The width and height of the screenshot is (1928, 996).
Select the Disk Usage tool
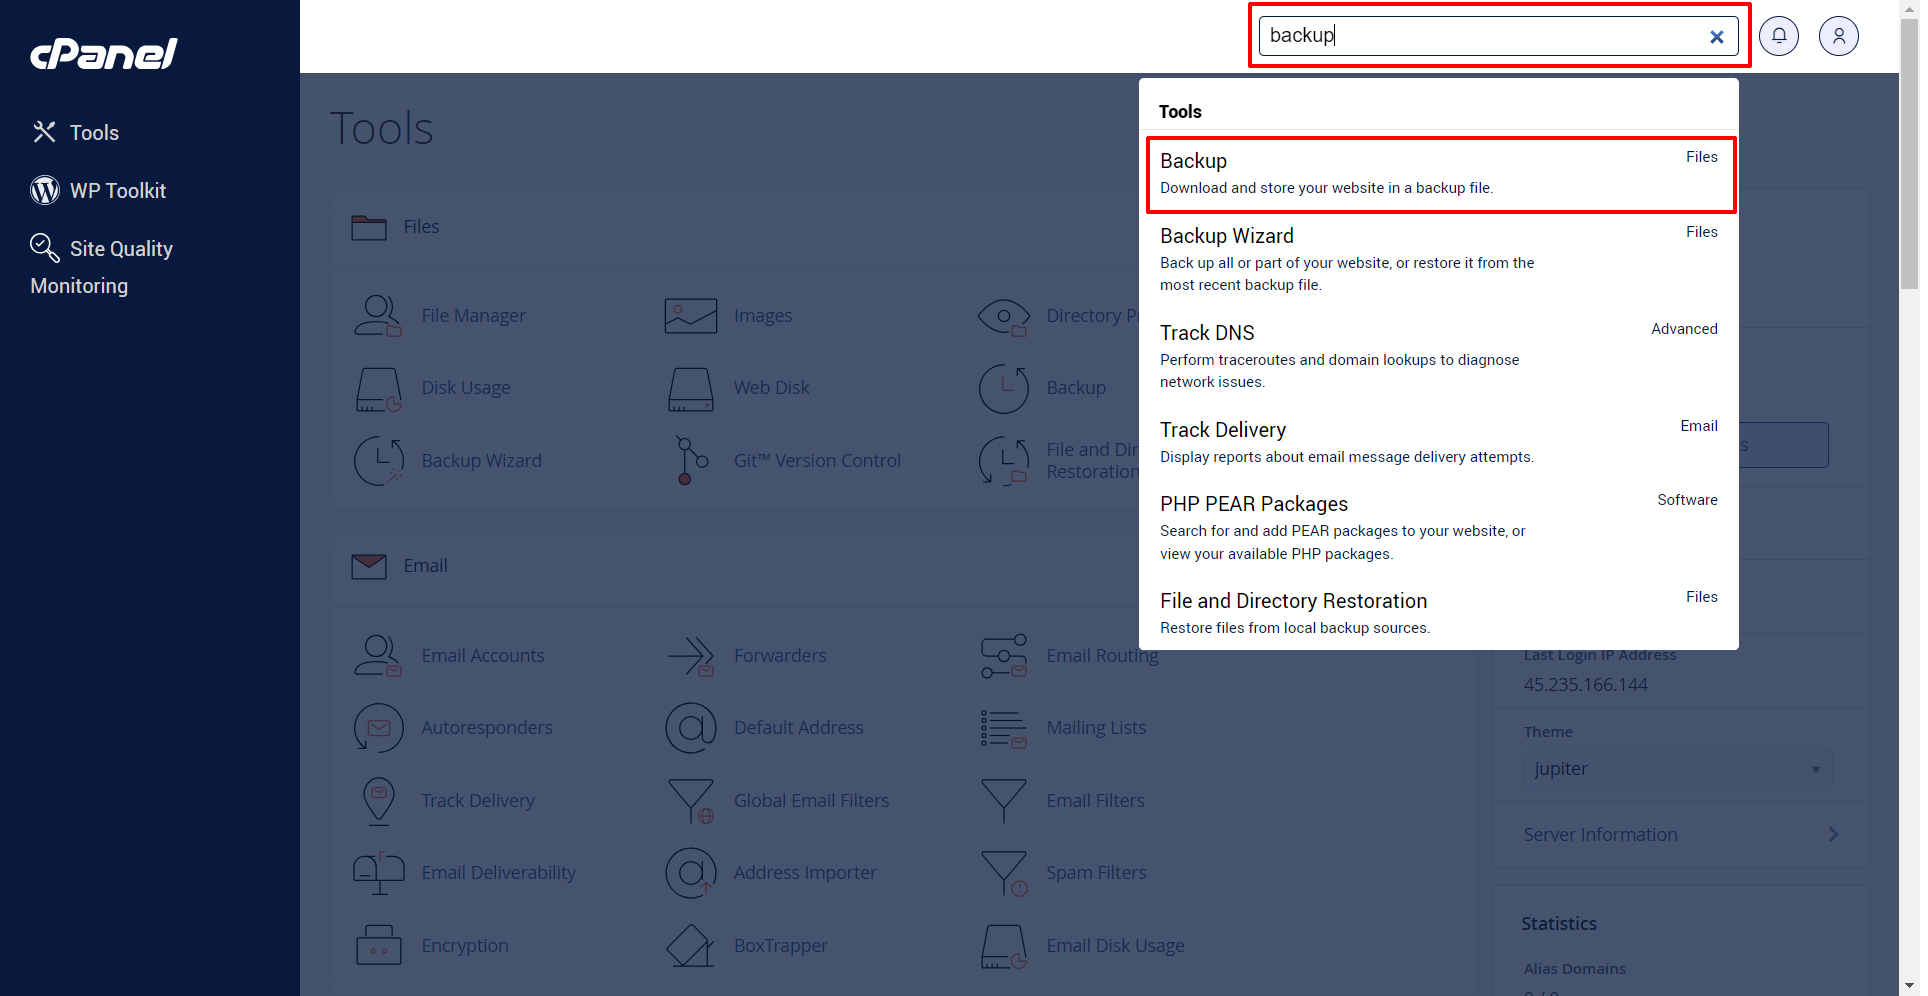465,388
